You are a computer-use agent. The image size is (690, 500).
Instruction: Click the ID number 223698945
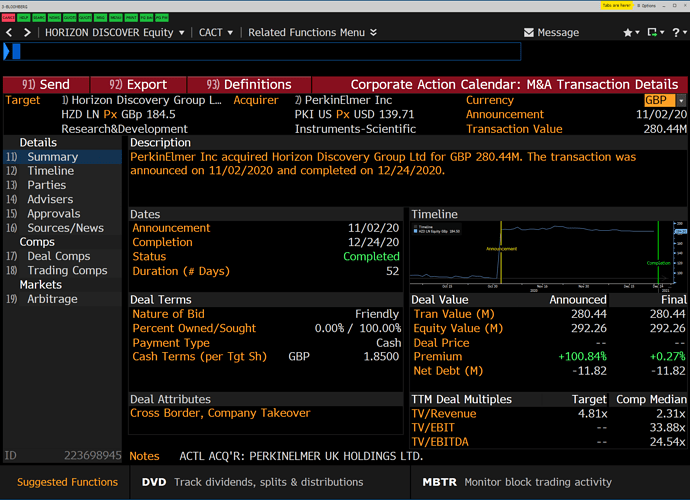92,456
